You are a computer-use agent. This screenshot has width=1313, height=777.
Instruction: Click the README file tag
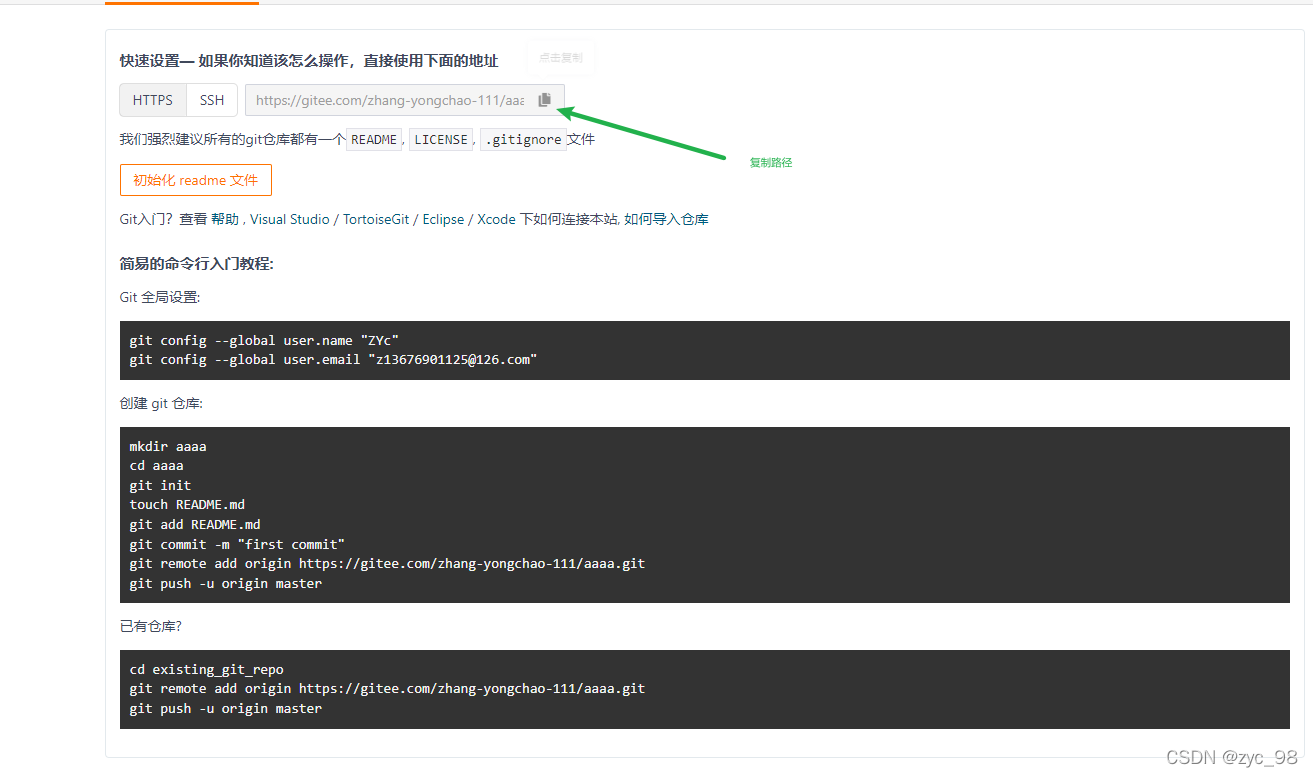point(374,140)
